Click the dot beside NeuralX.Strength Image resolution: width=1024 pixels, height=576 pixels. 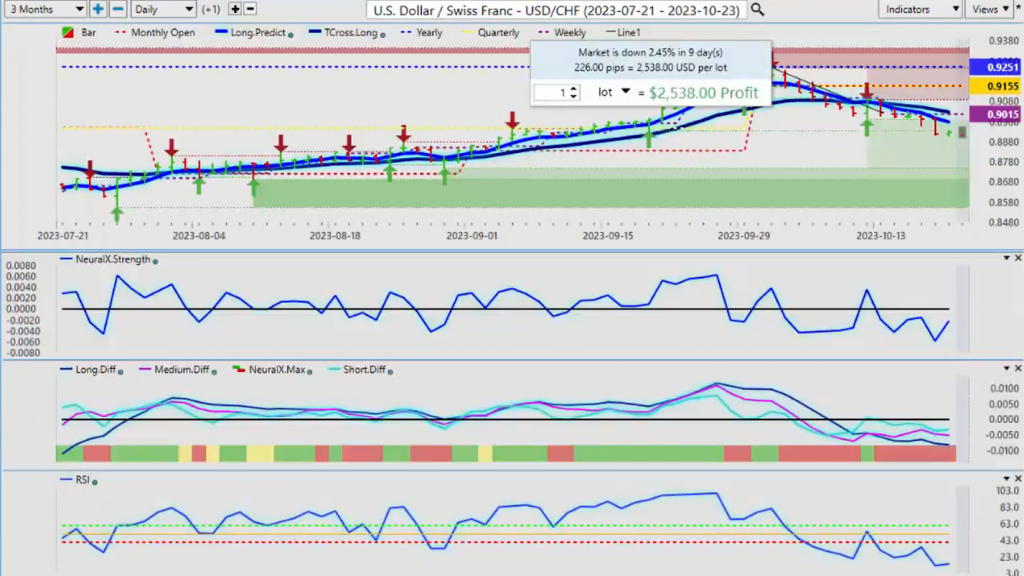pyautogui.click(x=155, y=261)
